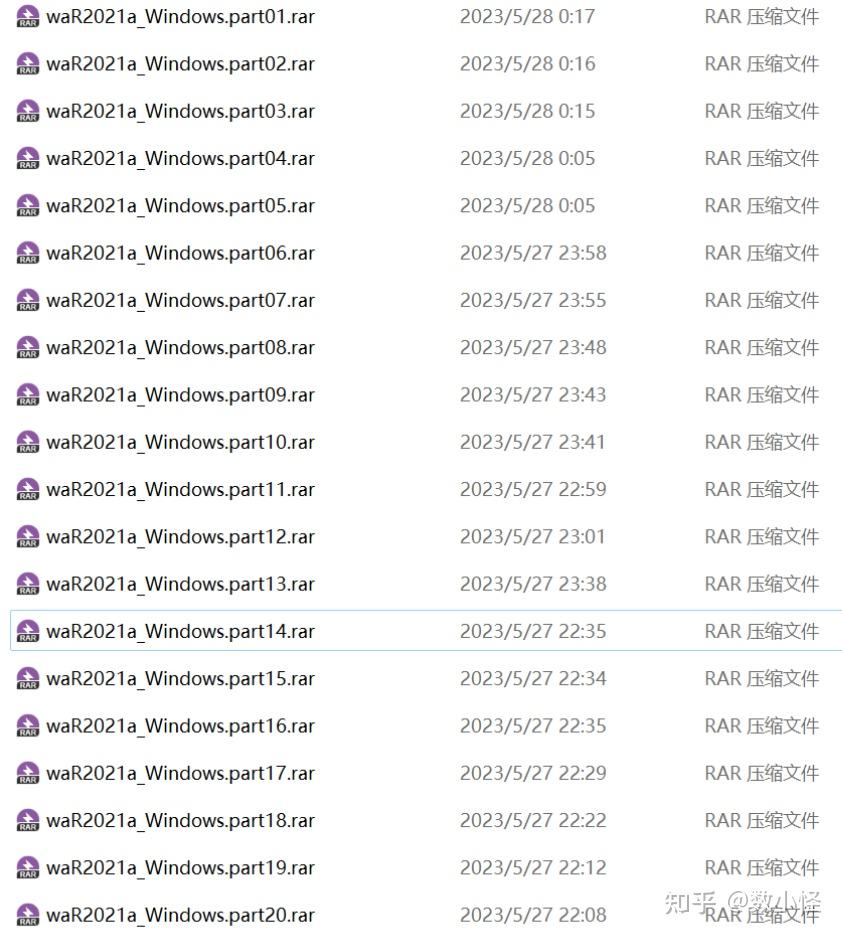Viewport: 842px width, 936px height.
Task: Select file waR2021a_Windows.part13.rar
Action: tap(180, 584)
